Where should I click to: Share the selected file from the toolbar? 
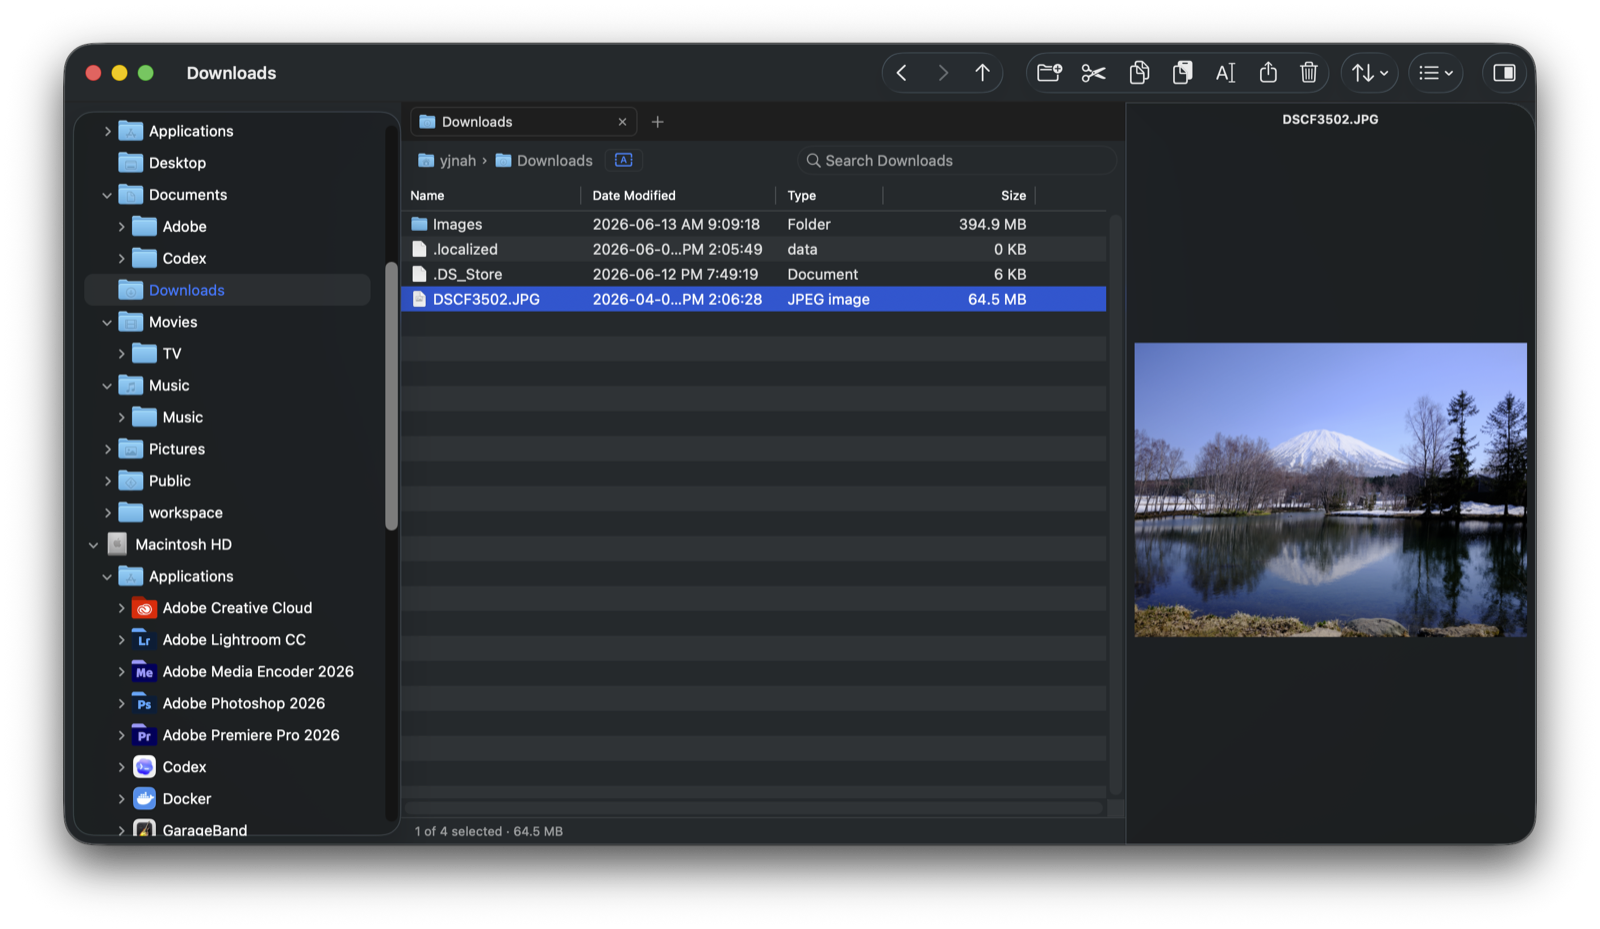coord(1268,73)
